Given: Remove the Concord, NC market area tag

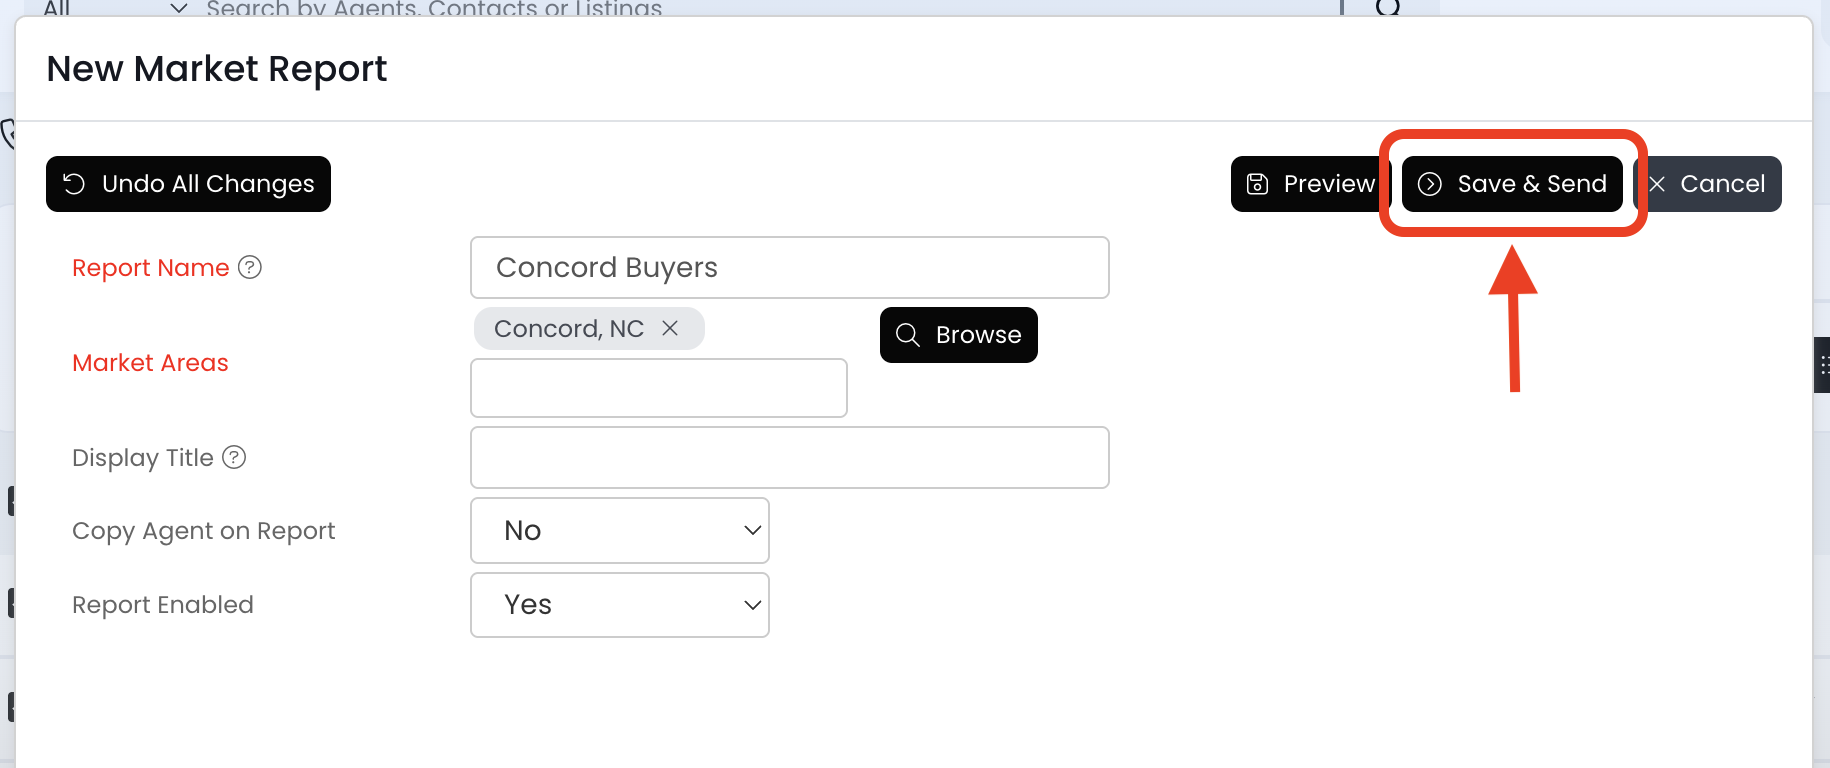Looking at the screenshot, I should pyautogui.click(x=670, y=328).
